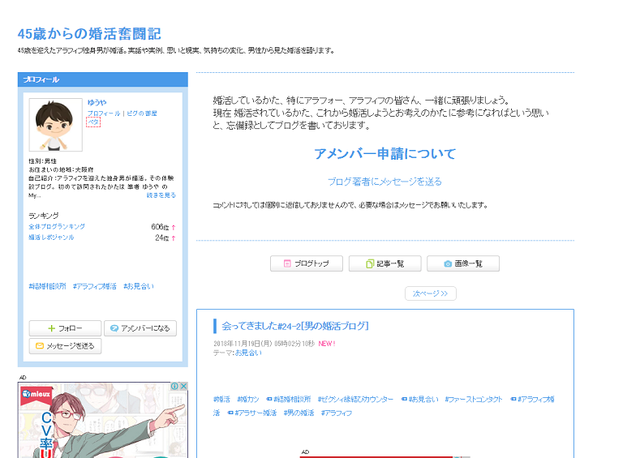Open the ピグの部屋 link

(x=142, y=113)
